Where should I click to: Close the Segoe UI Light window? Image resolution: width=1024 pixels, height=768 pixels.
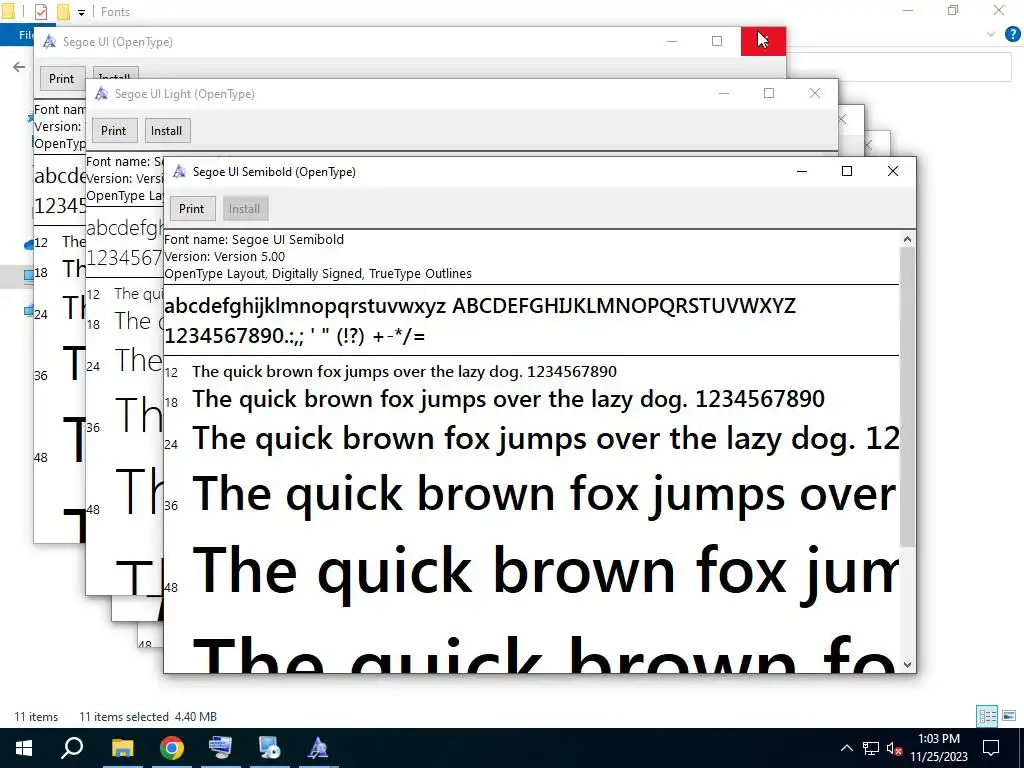(814, 93)
